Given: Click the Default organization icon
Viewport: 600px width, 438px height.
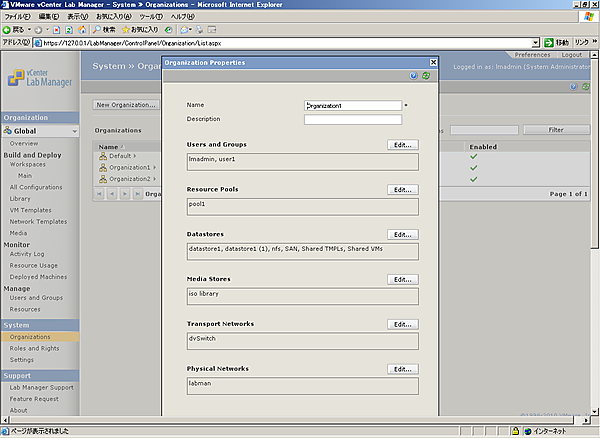Looking at the screenshot, I should (102, 156).
